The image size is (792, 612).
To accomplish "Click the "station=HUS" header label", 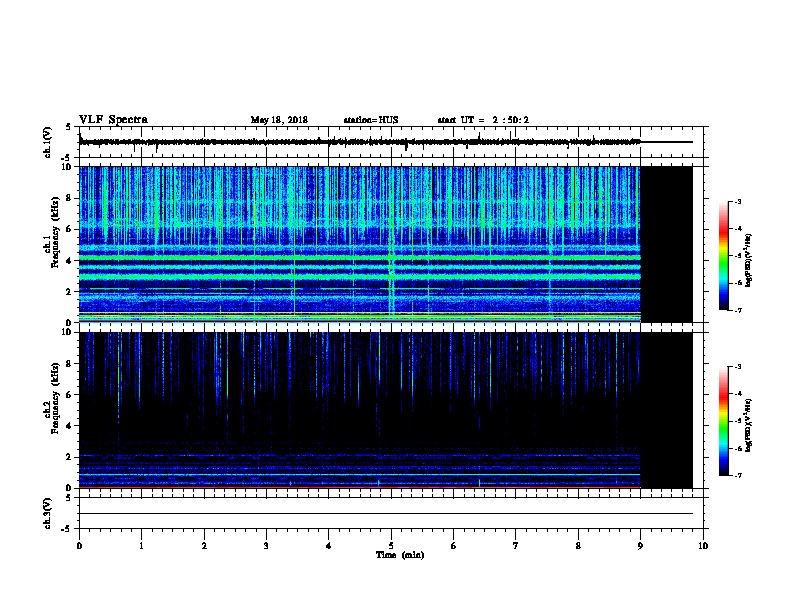I will click(x=371, y=120).
